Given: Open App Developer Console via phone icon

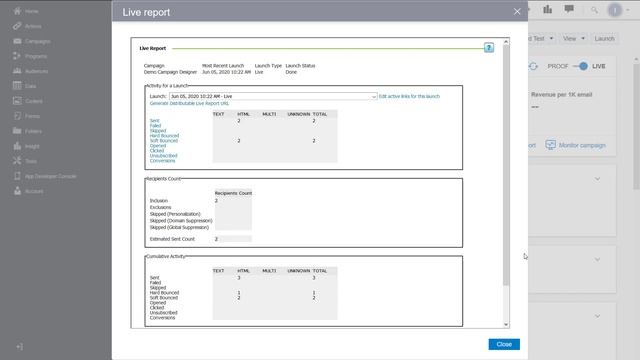Looking at the screenshot, I should click(17, 176).
